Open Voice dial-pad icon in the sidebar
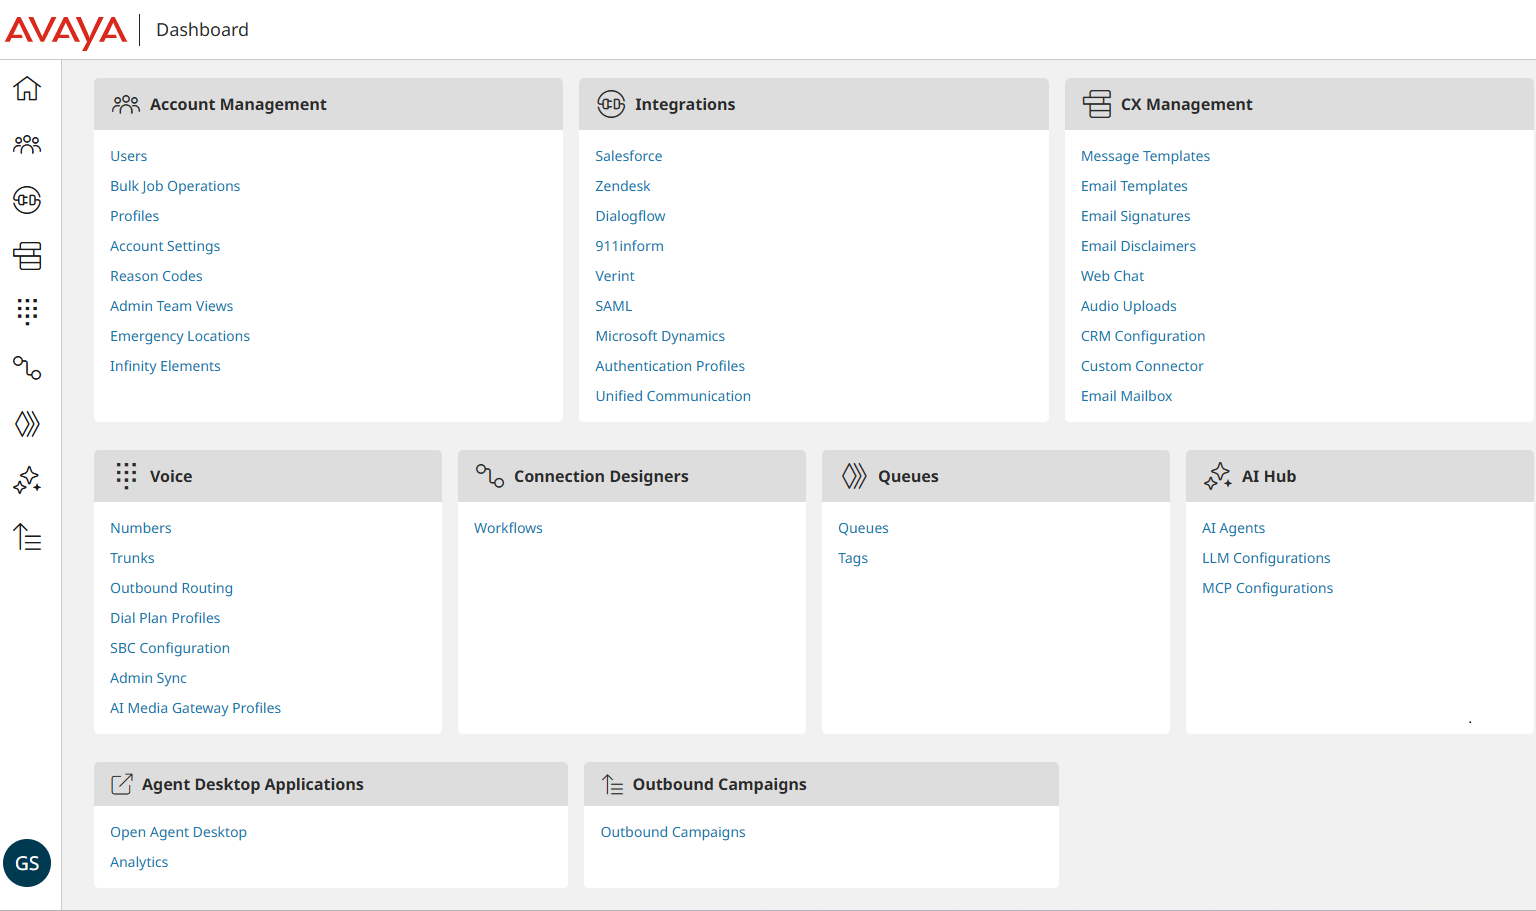 [27, 312]
